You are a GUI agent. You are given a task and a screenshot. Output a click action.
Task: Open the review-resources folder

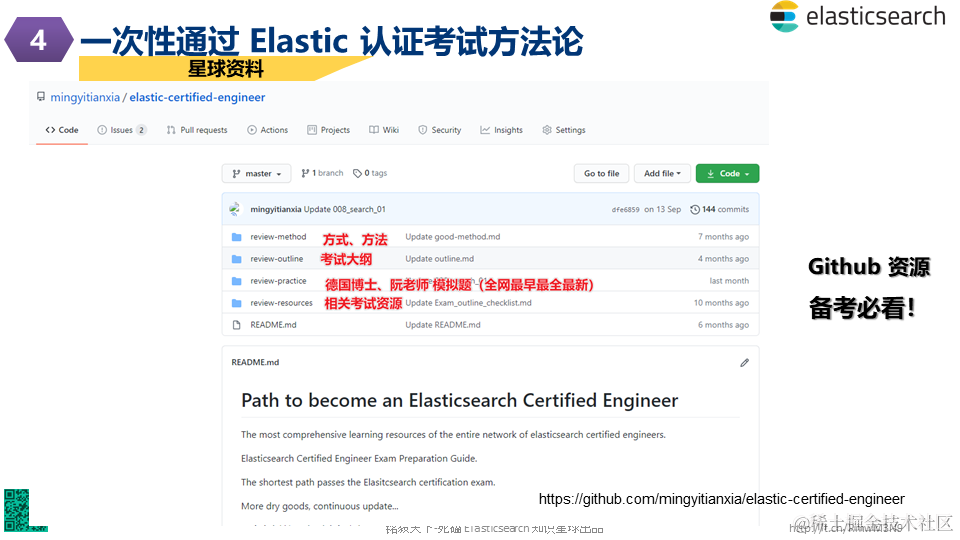coord(281,303)
